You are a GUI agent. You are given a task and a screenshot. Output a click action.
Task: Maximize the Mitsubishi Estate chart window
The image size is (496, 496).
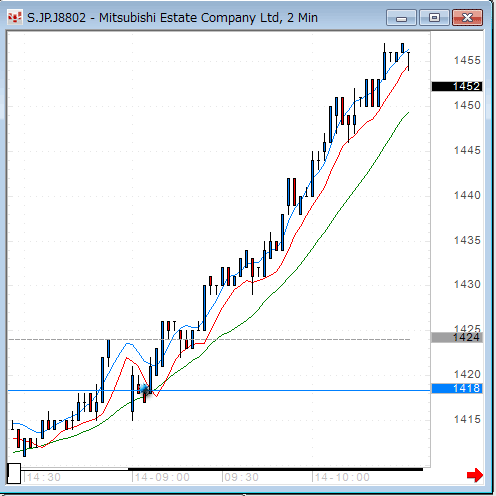[434, 18]
